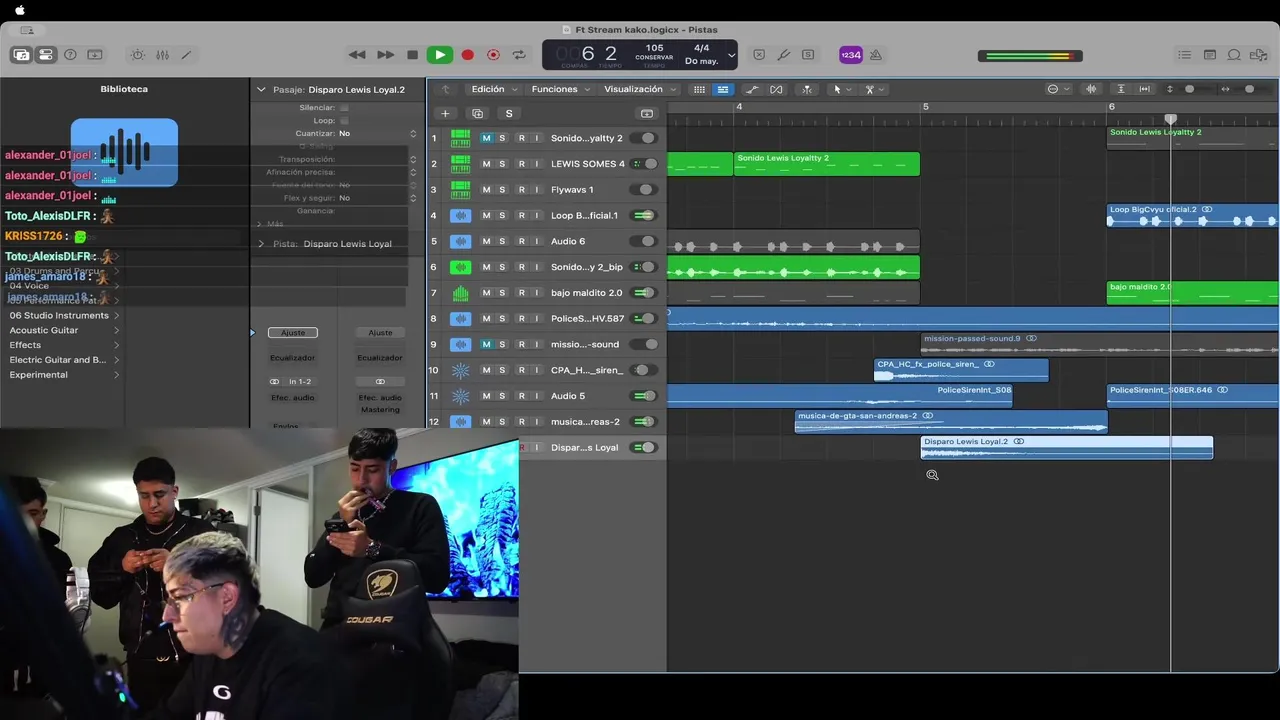
Task: Toggle the Inspector panel button
Action: click(46, 55)
